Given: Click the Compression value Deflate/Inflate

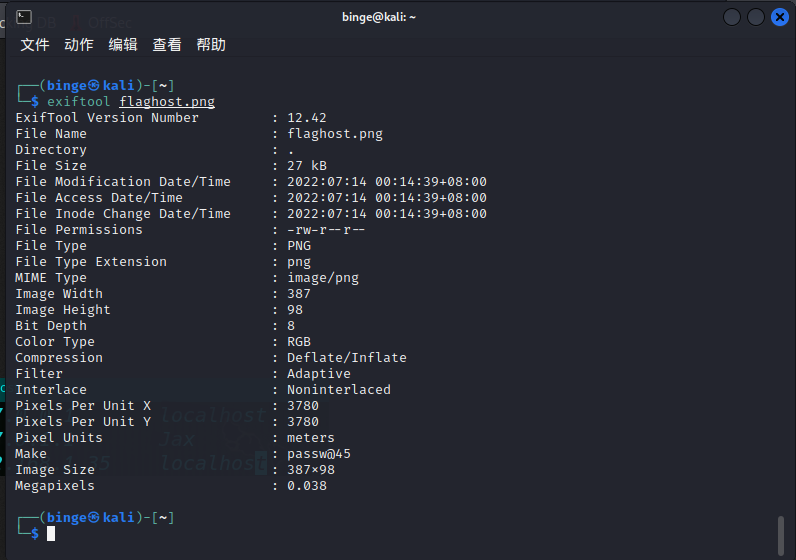Looking at the screenshot, I should [x=347, y=358].
